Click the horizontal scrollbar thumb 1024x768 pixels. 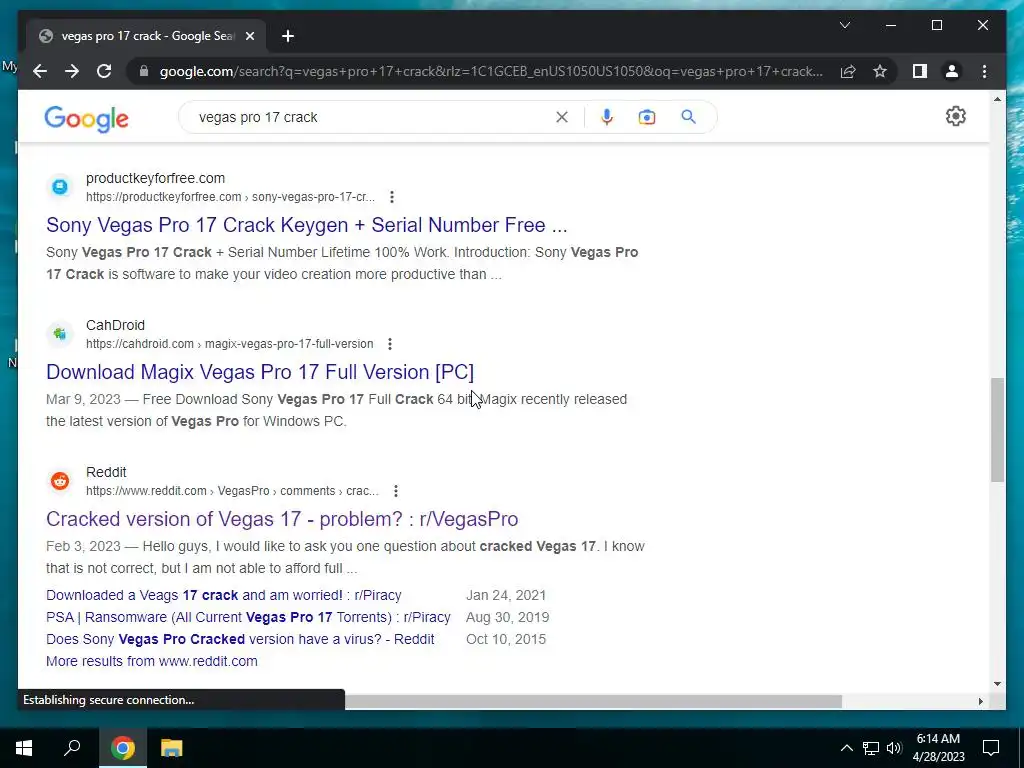point(593,701)
